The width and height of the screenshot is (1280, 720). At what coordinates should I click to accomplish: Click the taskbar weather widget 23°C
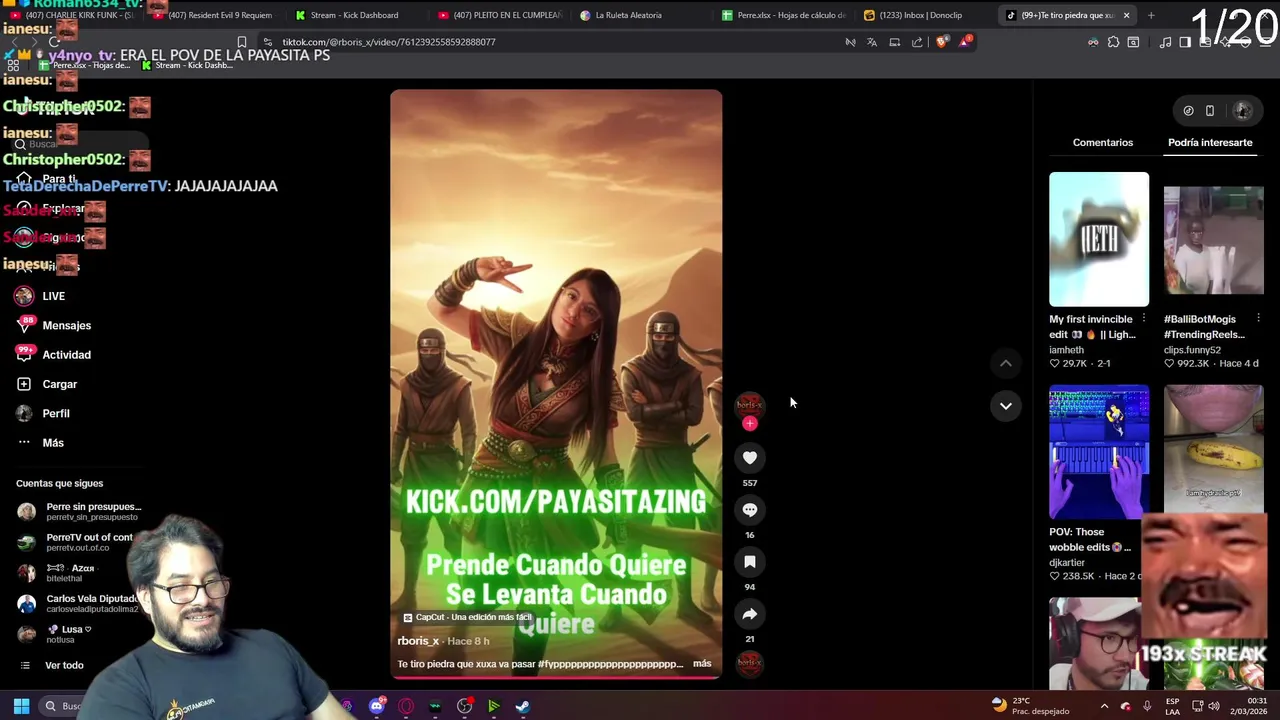1030,706
